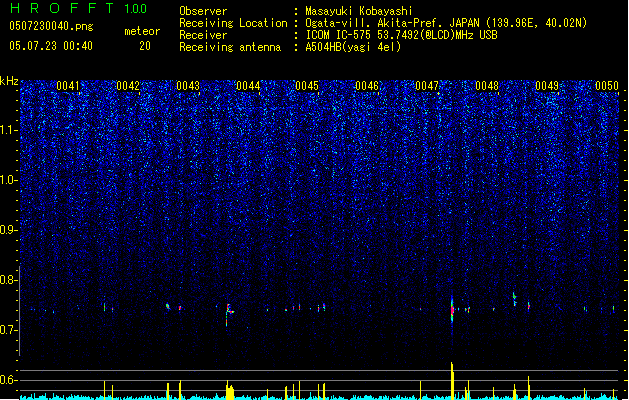Click the 0050 time marker
Screen dimensions: 629x400
607,86
